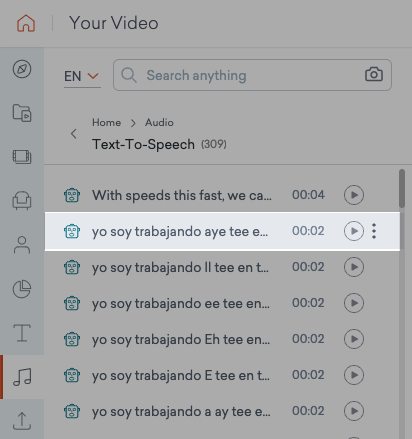Click the Search anything field
Viewport: 412px width, 439px height.
pyautogui.click(x=252, y=75)
